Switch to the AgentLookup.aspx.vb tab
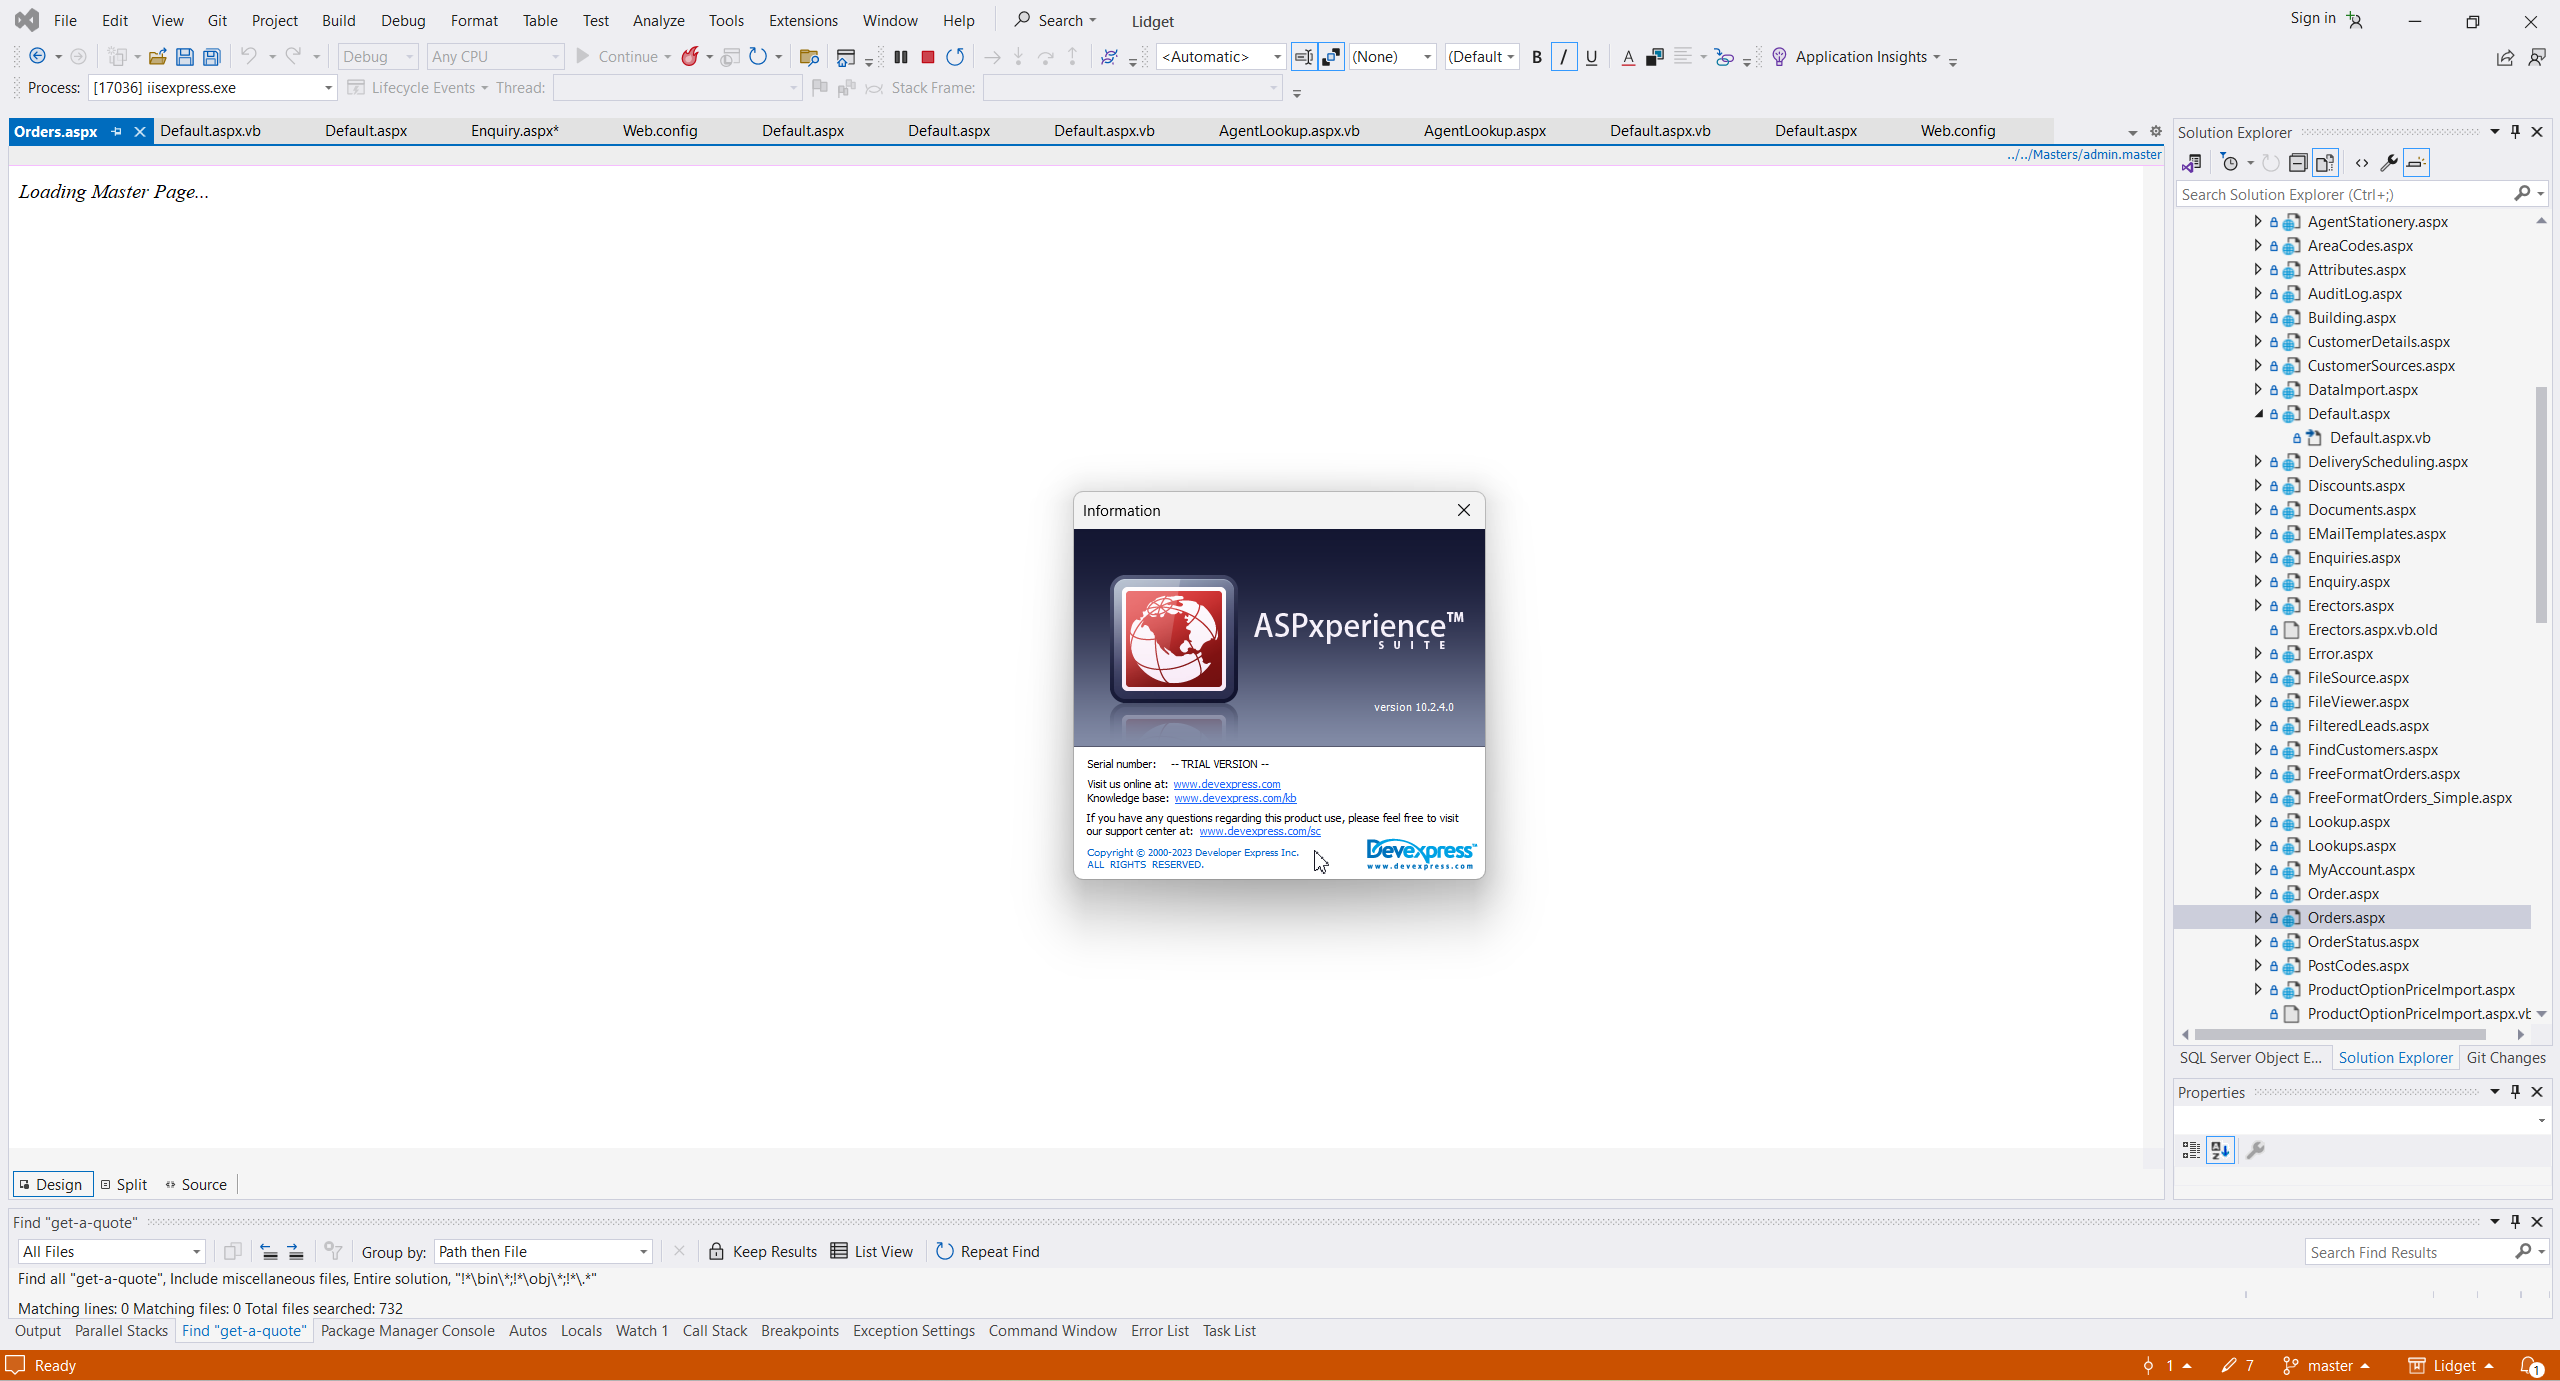 [1288, 131]
